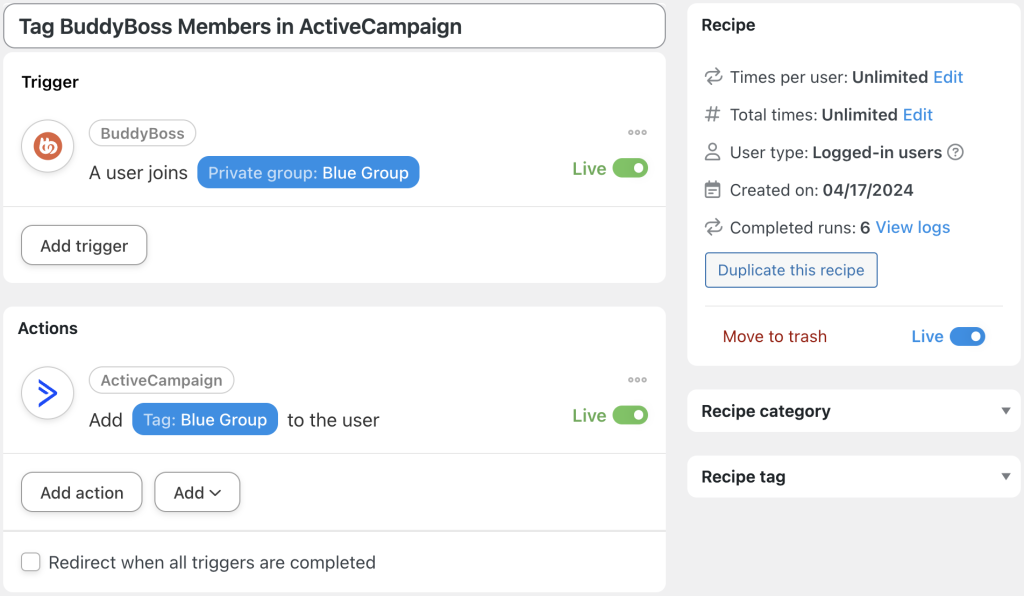Click Move to trash

pyautogui.click(x=775, y=337)
